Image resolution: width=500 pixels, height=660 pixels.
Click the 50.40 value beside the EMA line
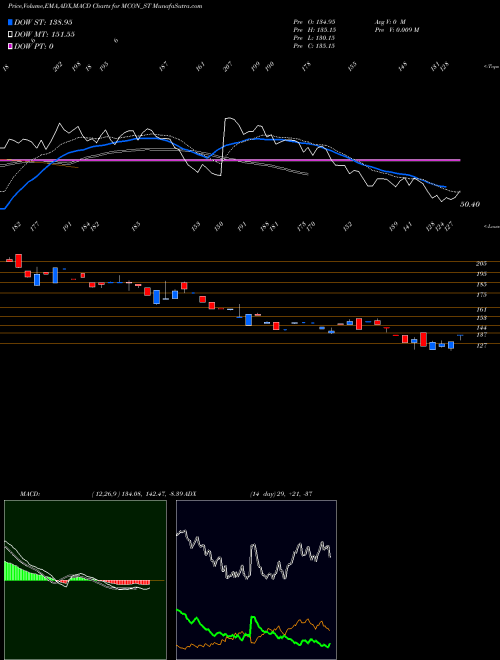click(470, 204)
